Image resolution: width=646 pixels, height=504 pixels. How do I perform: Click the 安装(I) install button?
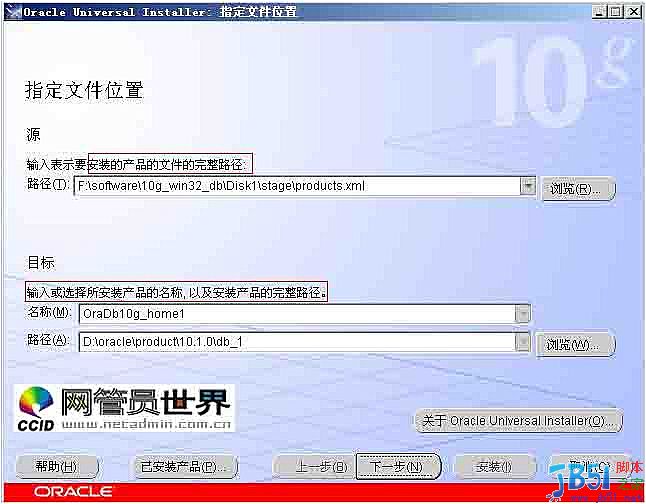pos(494,466)
